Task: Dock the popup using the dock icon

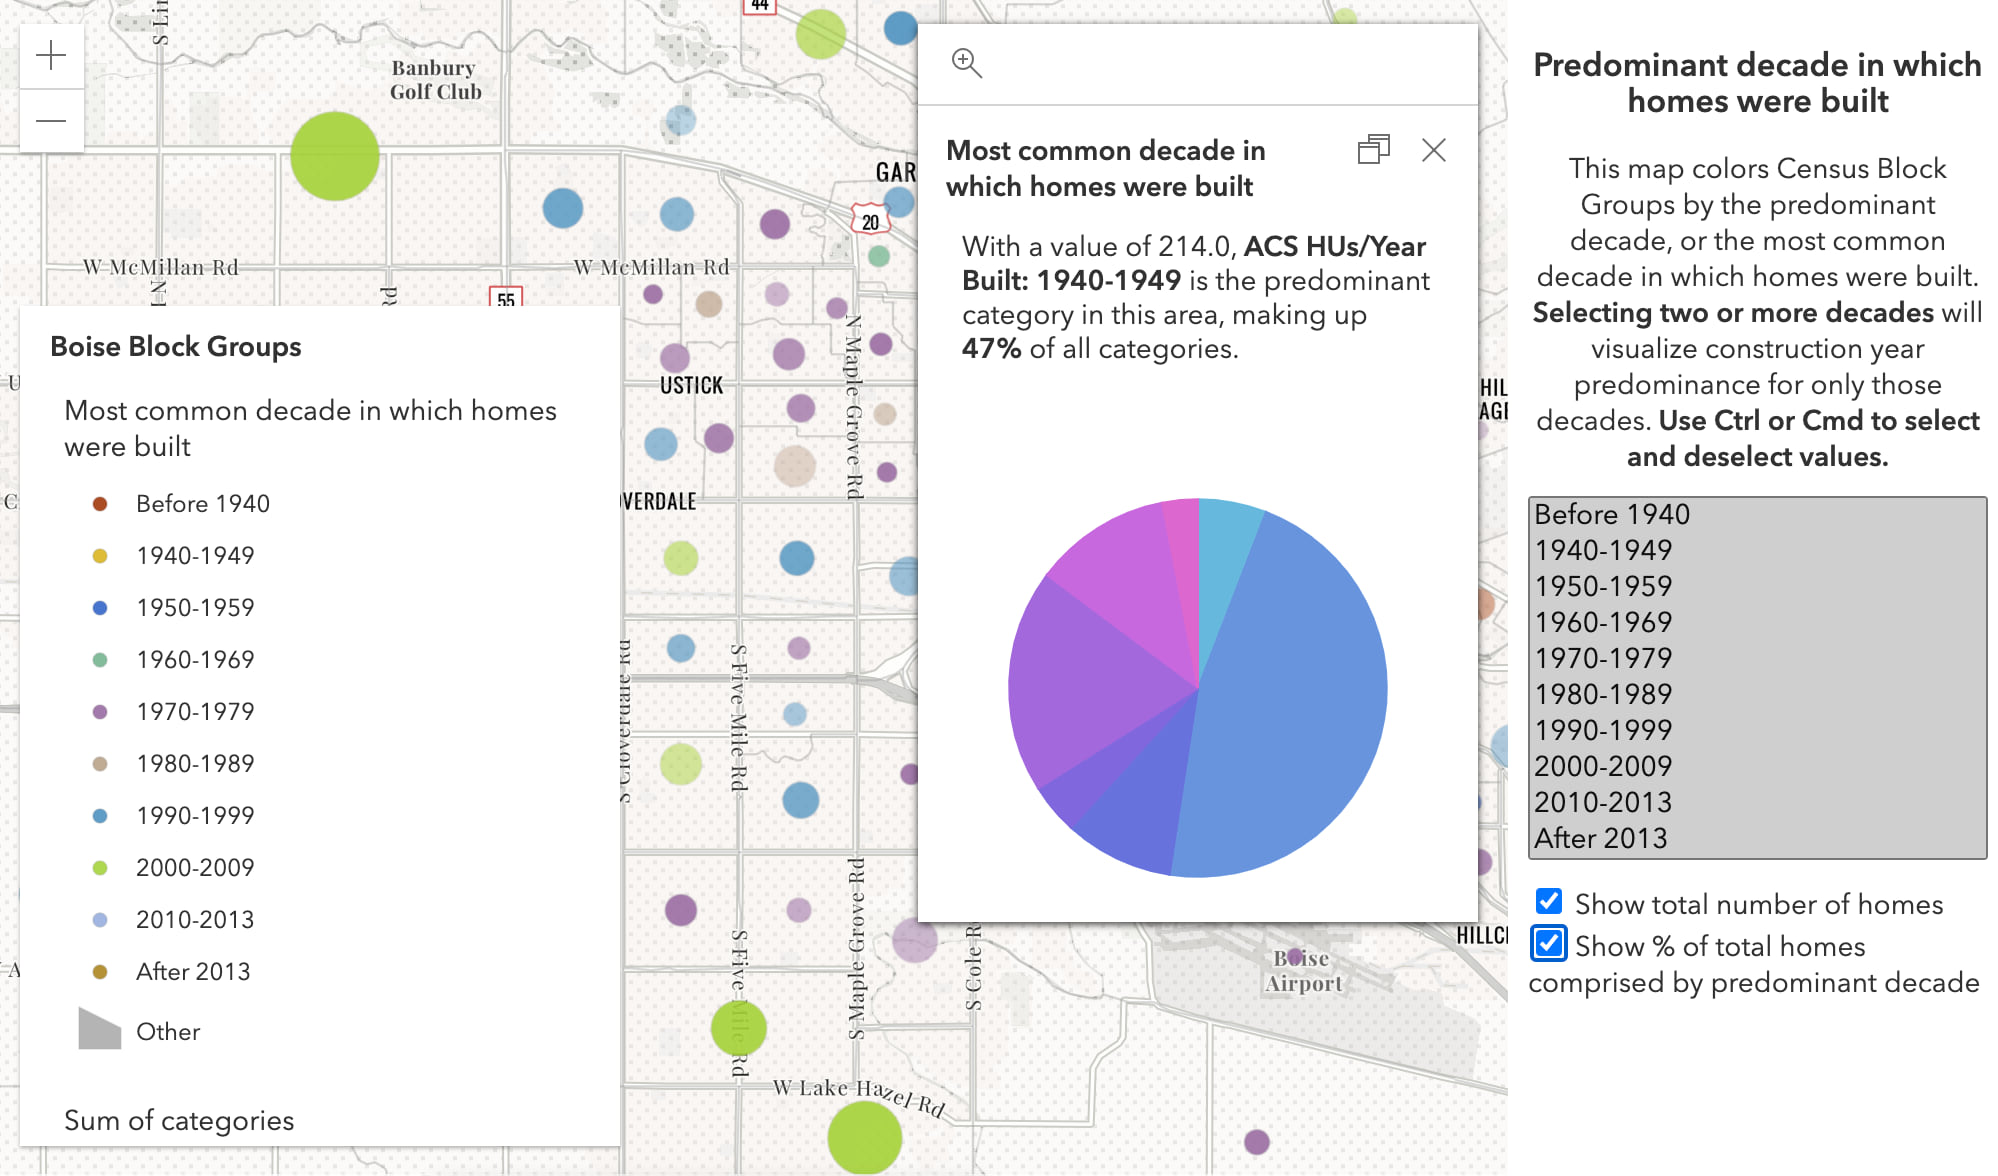Action: [x=1373, y=150]
